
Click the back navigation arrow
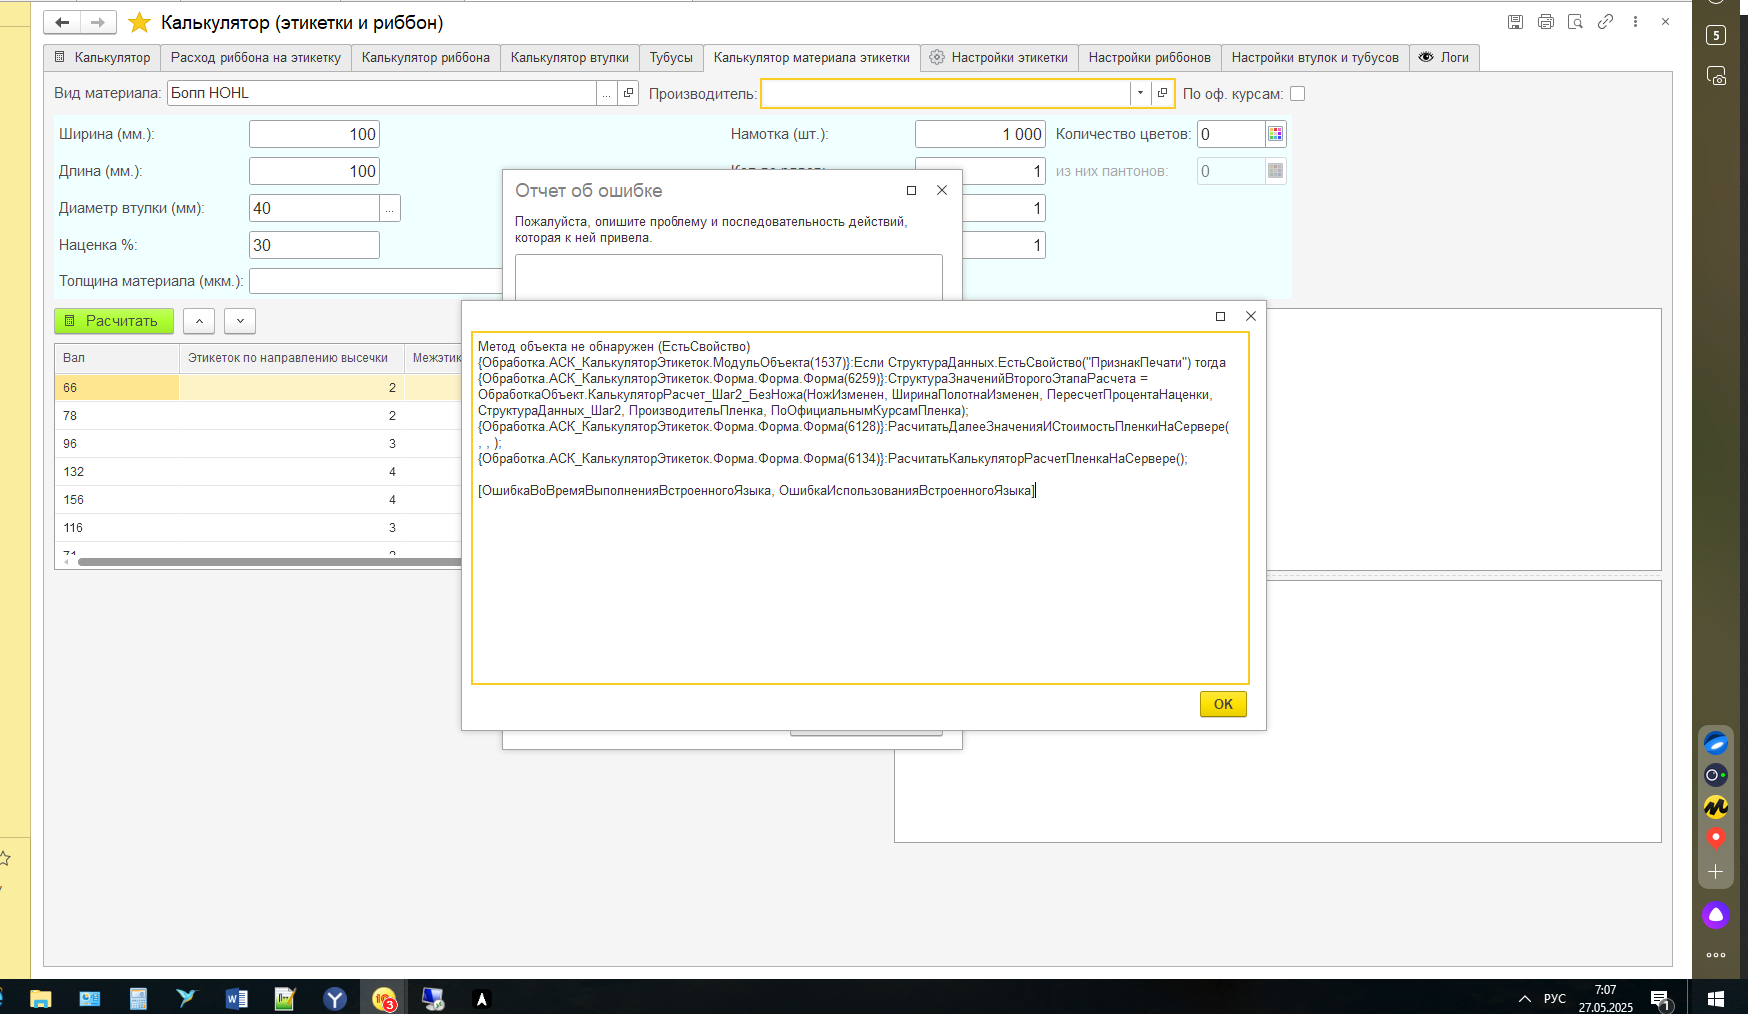click(x=62, y=22)
